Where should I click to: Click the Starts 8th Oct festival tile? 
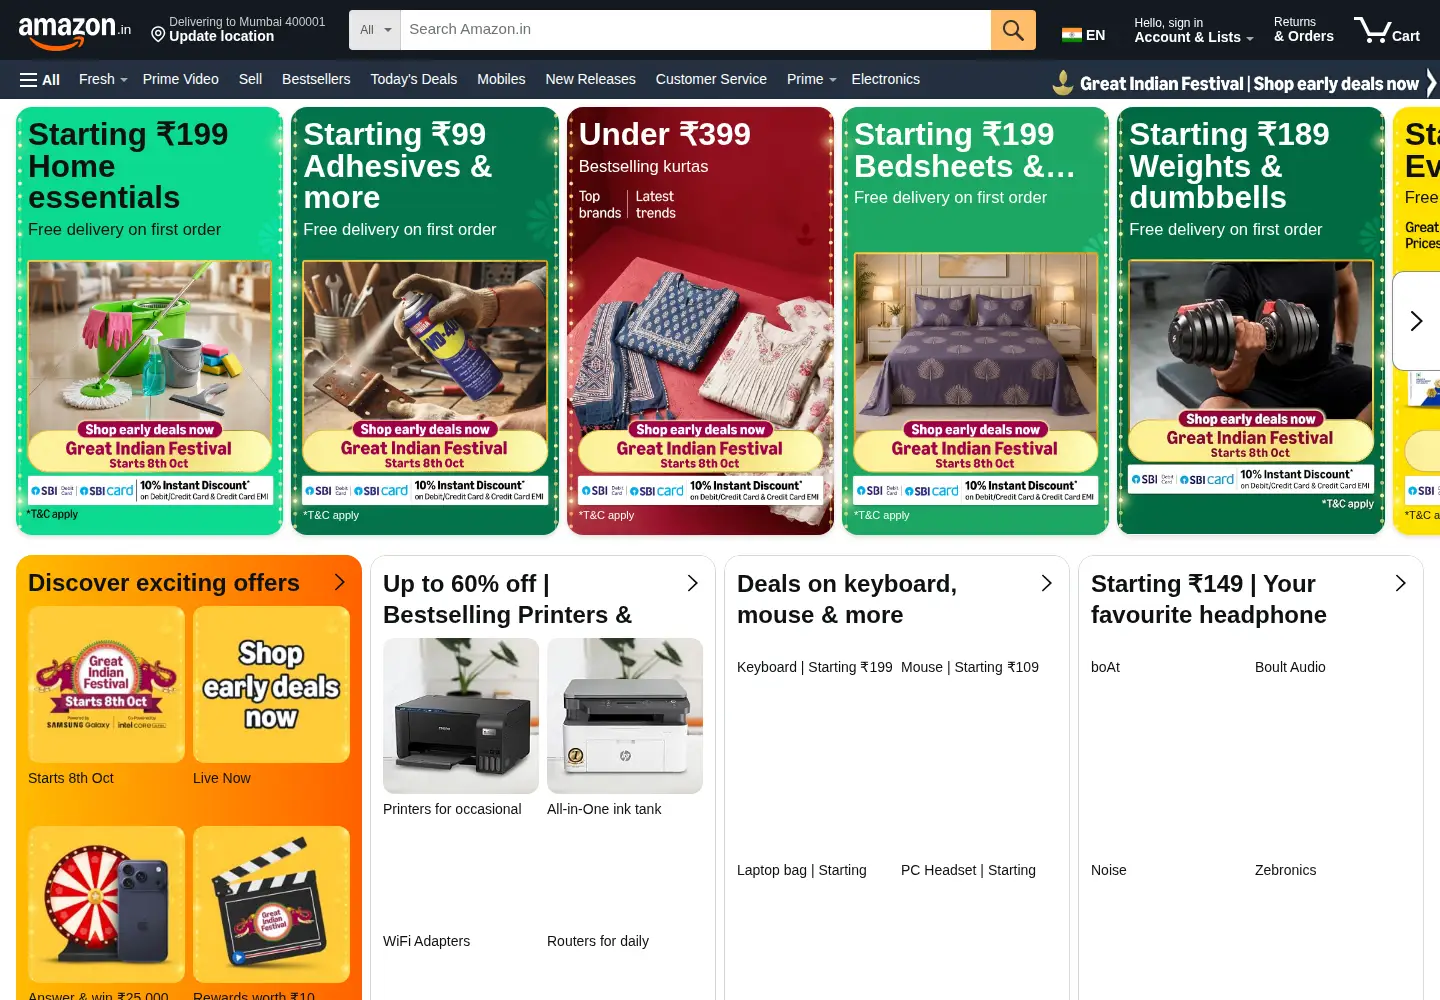106,685
